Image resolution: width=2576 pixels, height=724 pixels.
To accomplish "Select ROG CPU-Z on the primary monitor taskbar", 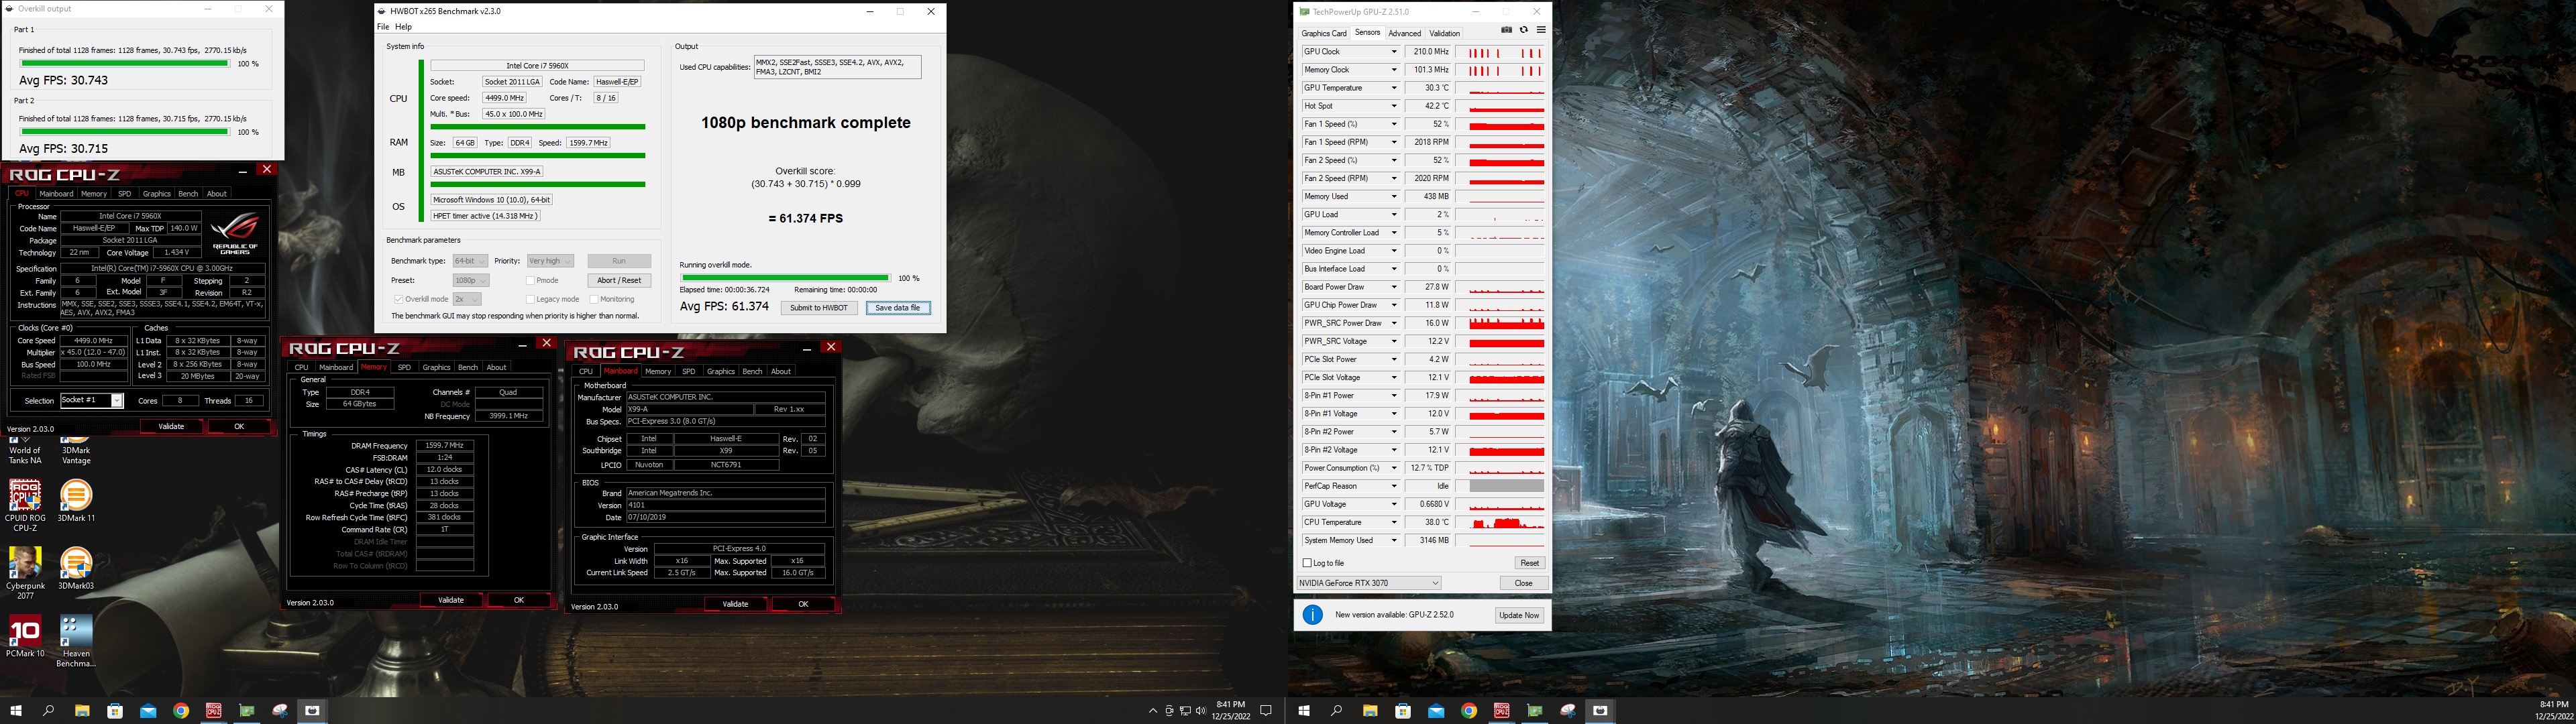I will [x=214, y=711].
